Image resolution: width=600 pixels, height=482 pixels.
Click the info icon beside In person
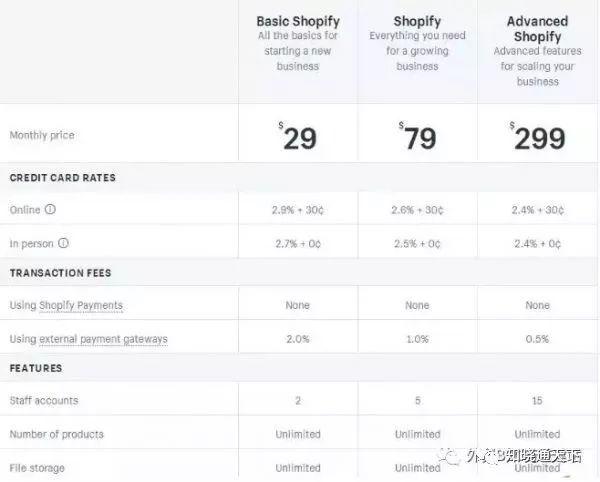(x=64, y=243)
